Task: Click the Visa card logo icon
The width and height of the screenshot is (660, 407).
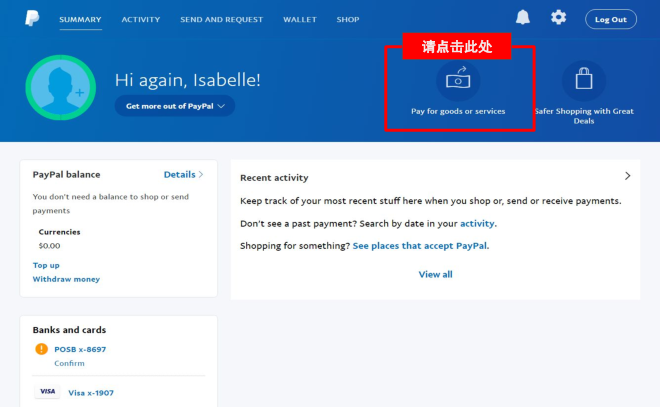Action: click(47, 392)
